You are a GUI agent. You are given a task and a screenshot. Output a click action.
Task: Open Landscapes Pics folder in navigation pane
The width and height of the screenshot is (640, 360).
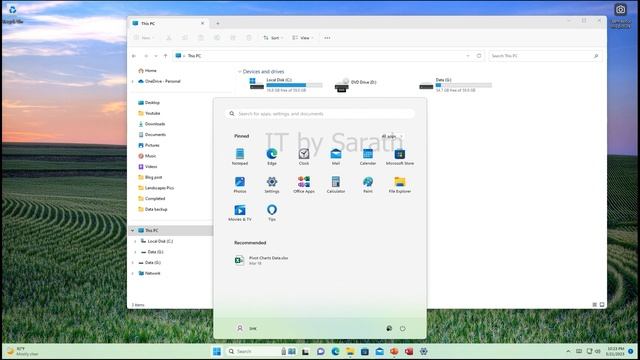(156, 188)
